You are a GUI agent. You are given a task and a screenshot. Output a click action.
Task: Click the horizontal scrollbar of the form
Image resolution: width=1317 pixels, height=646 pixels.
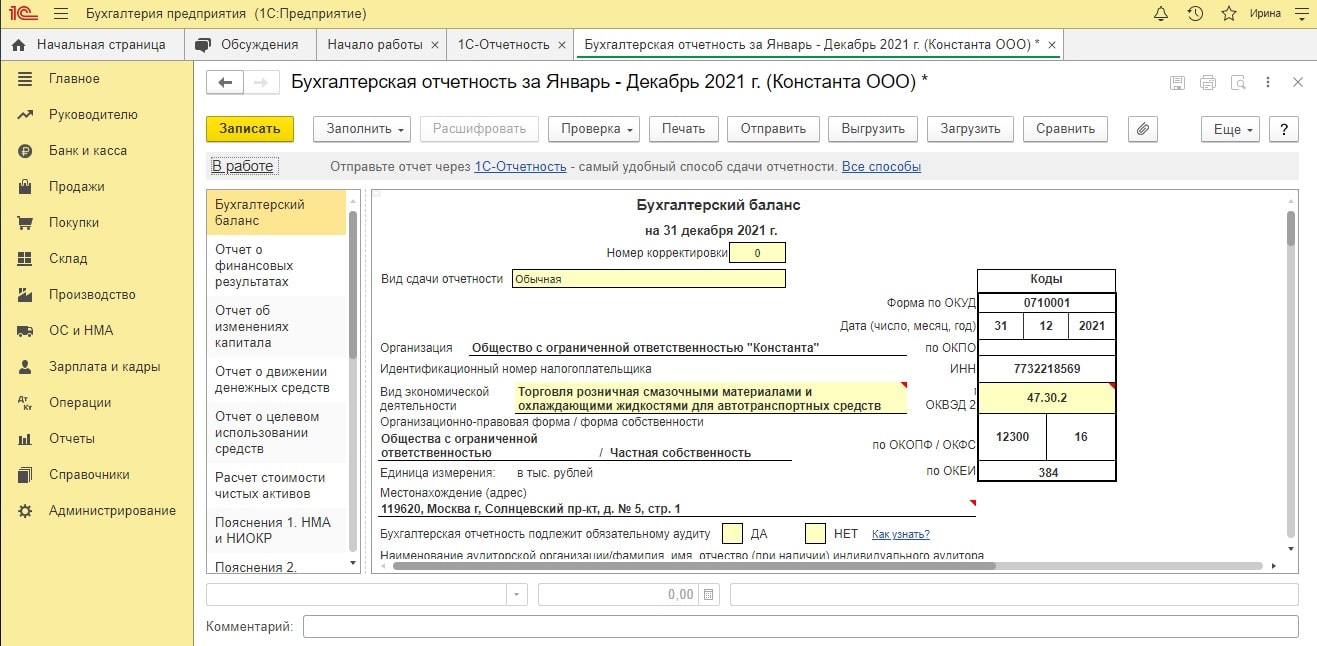[x=694, y=566]
